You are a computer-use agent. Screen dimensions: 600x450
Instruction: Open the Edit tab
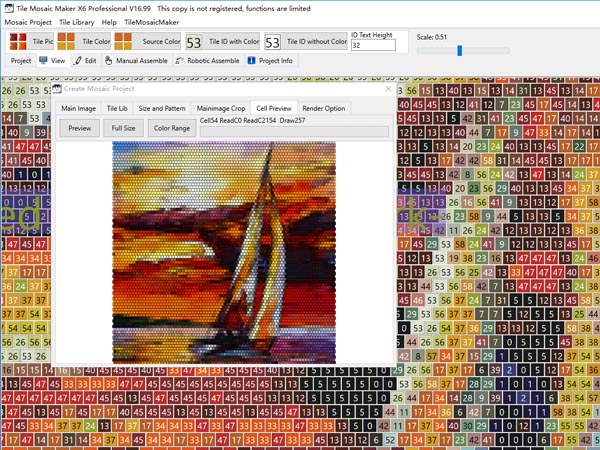click(86, 60)
